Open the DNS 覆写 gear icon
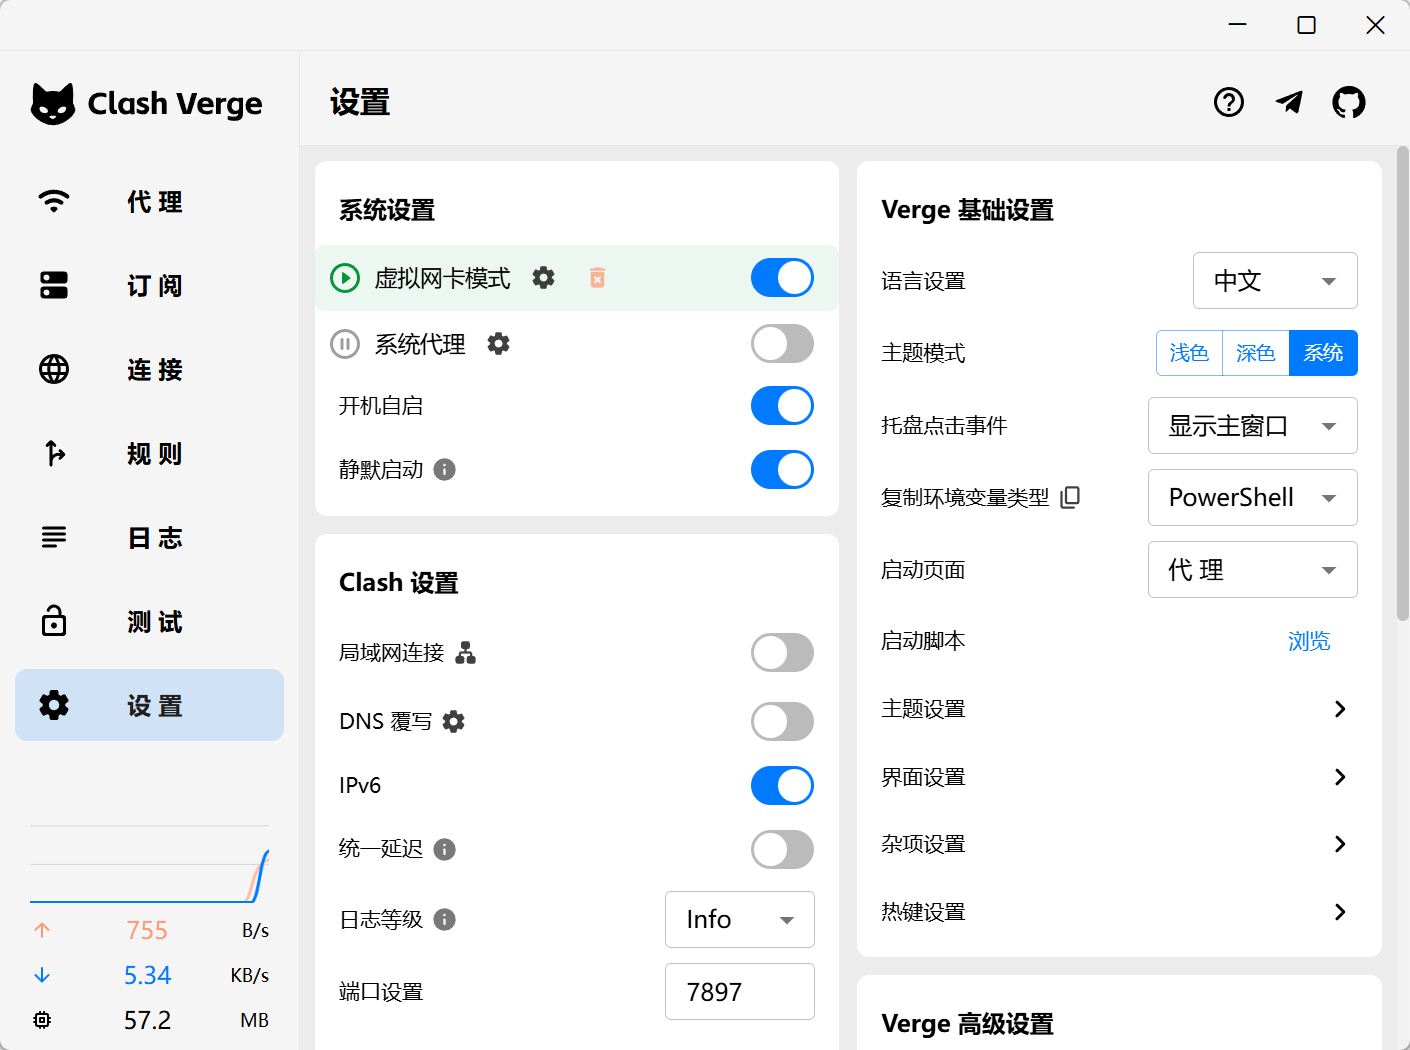1410x1050 pixels. coord(454,721)
